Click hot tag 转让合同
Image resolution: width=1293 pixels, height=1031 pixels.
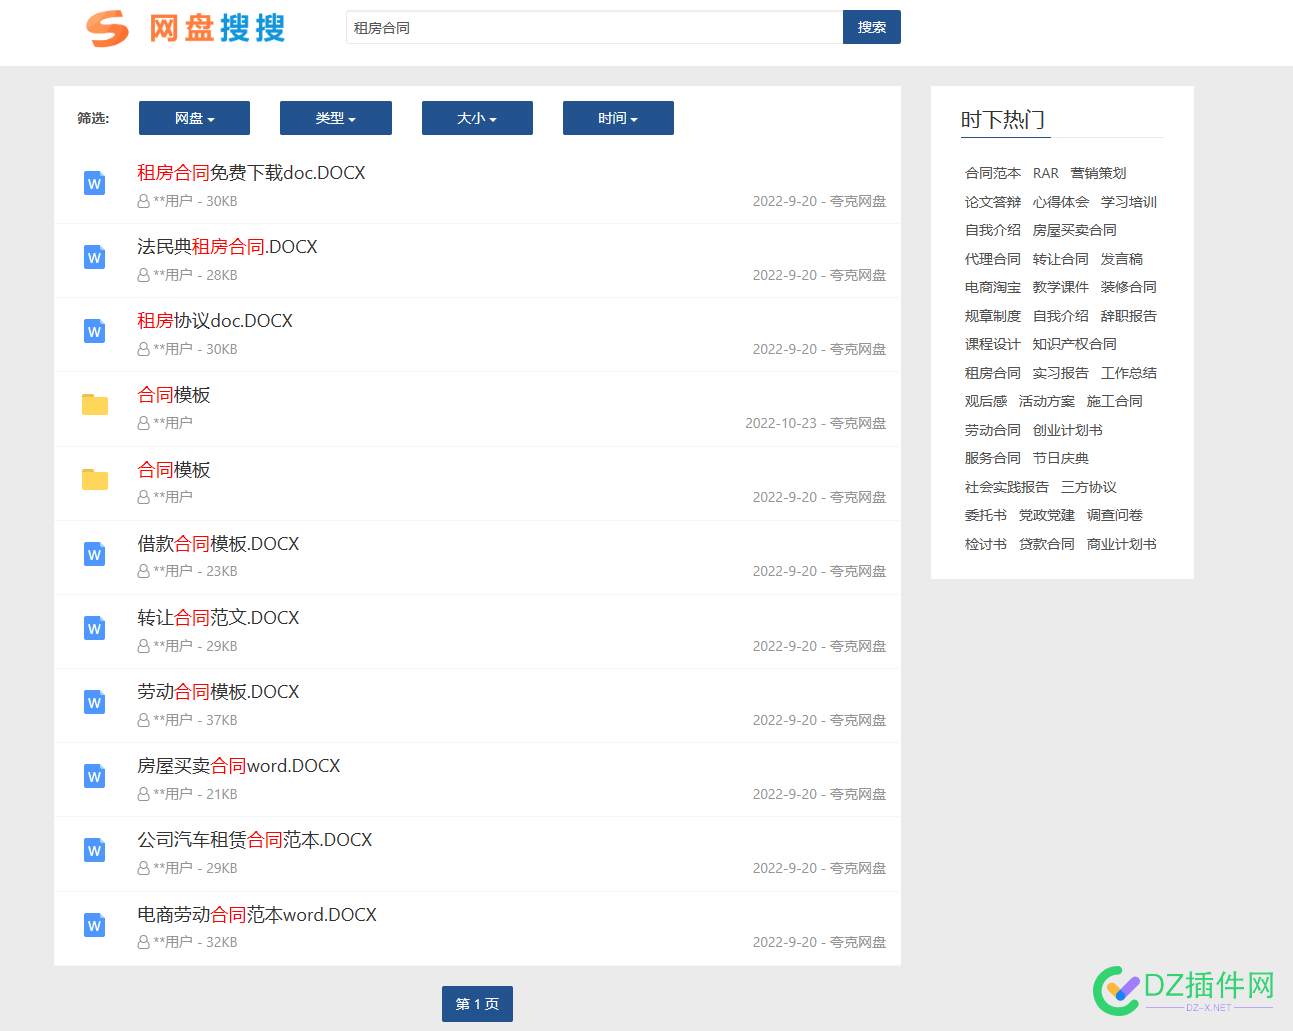click(1061, 259)
